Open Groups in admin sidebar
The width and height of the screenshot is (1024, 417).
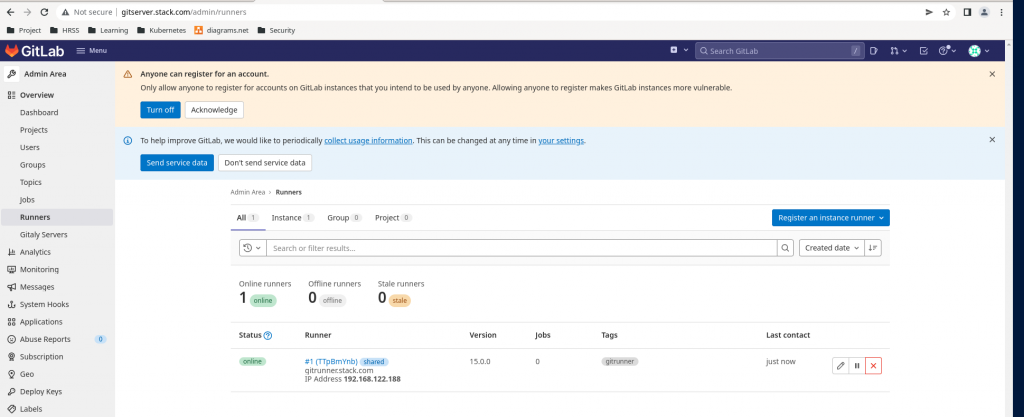tap(33, 165)
